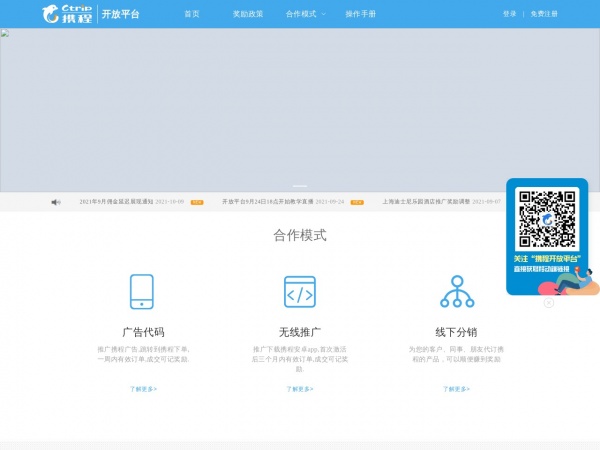Click the network tree icon above 线下分销
600x450 pixels.
[457, 292]
